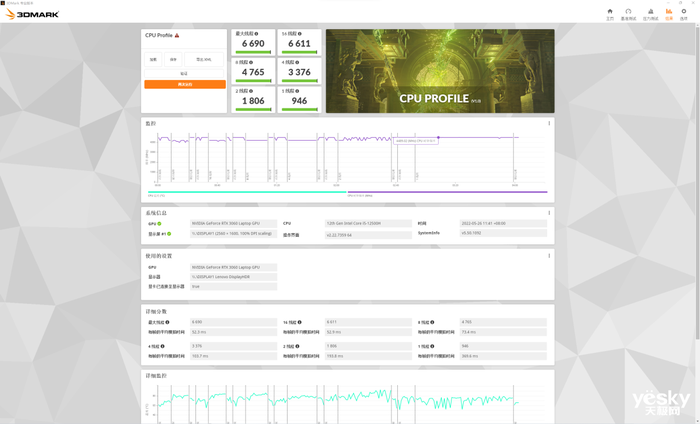Click info icon on 8 threads 4 765 card
Image resolution: width=700 pixels, height=424 pixels.
point(251,62)
